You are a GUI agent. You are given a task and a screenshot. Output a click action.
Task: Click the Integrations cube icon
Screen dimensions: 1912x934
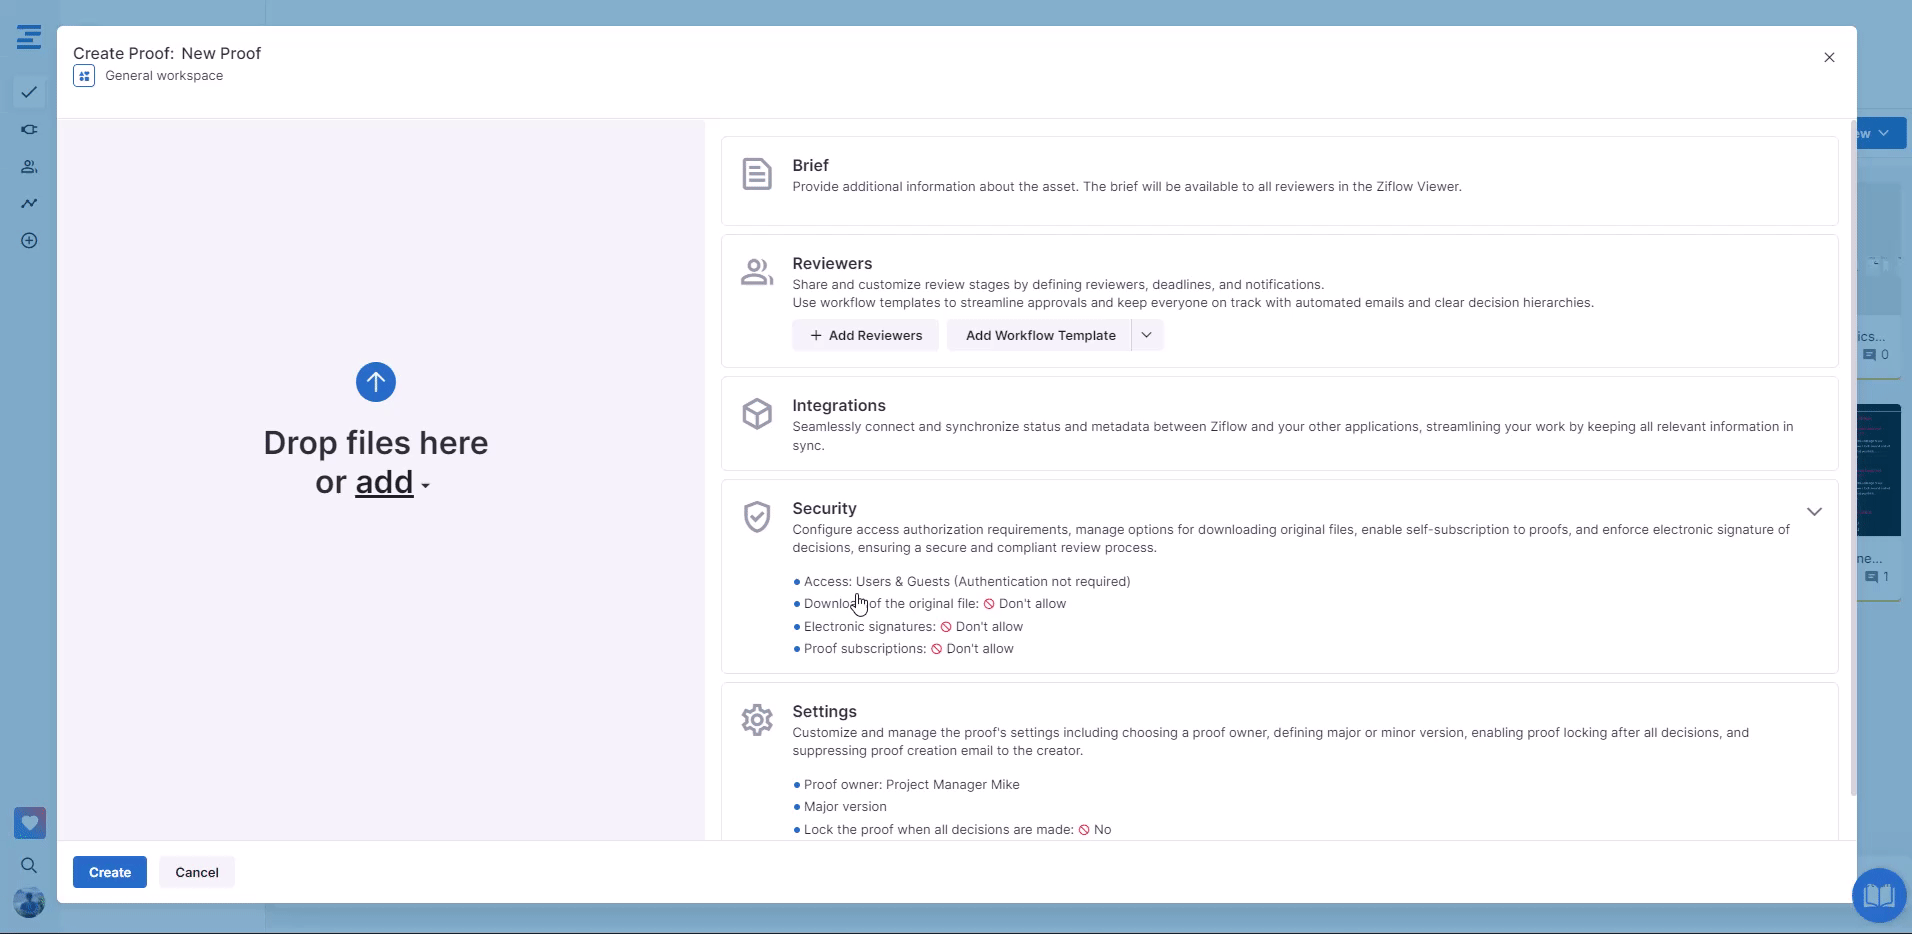coord(757,413)
